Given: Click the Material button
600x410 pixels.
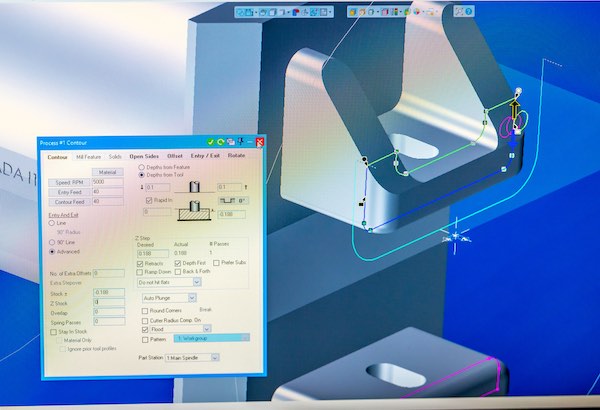Looking at the screenshot, I should click(107, 172).
